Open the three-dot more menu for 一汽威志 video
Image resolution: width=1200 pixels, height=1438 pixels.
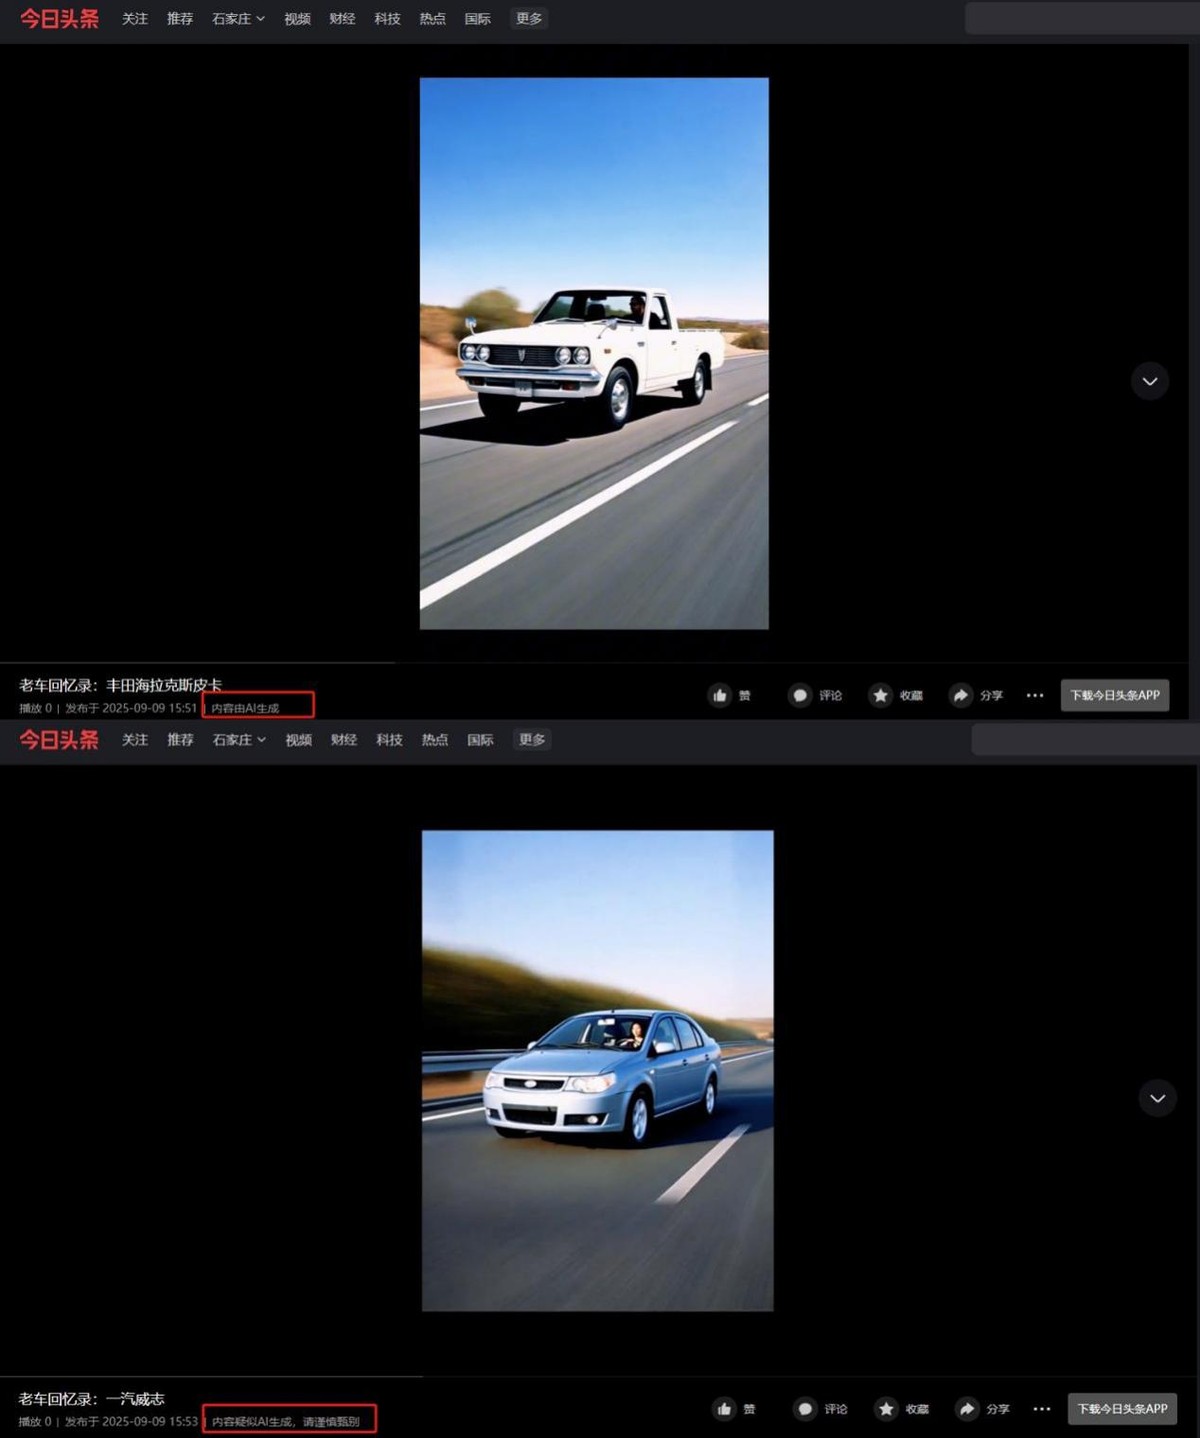click(x=1042, y=1409)
